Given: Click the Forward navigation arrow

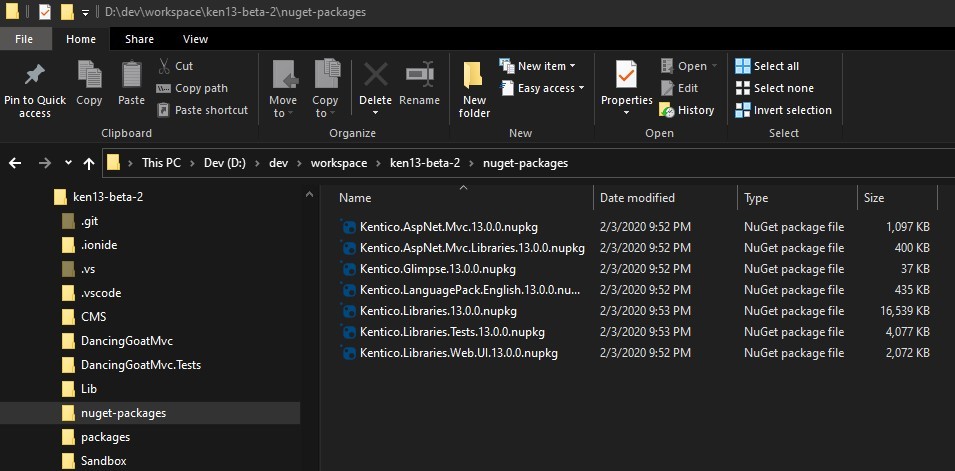Looking at the screenshot, I should click(44, 163).
